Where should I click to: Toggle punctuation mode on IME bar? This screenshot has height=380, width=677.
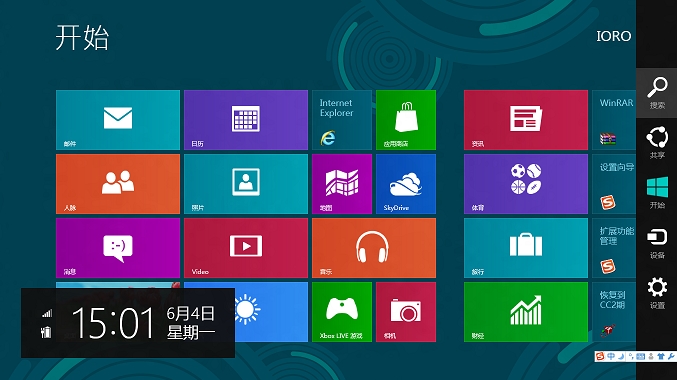point(631,356)
